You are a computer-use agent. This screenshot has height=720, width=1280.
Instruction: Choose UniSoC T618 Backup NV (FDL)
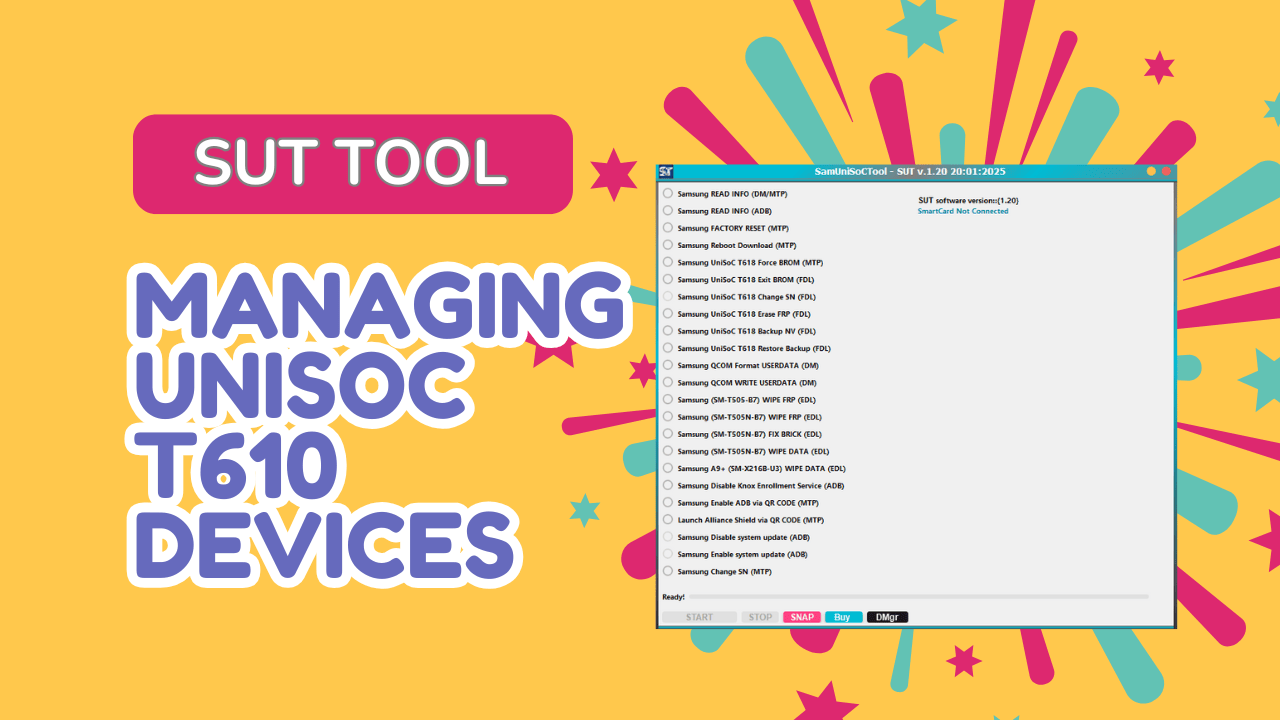pos(668,331)
